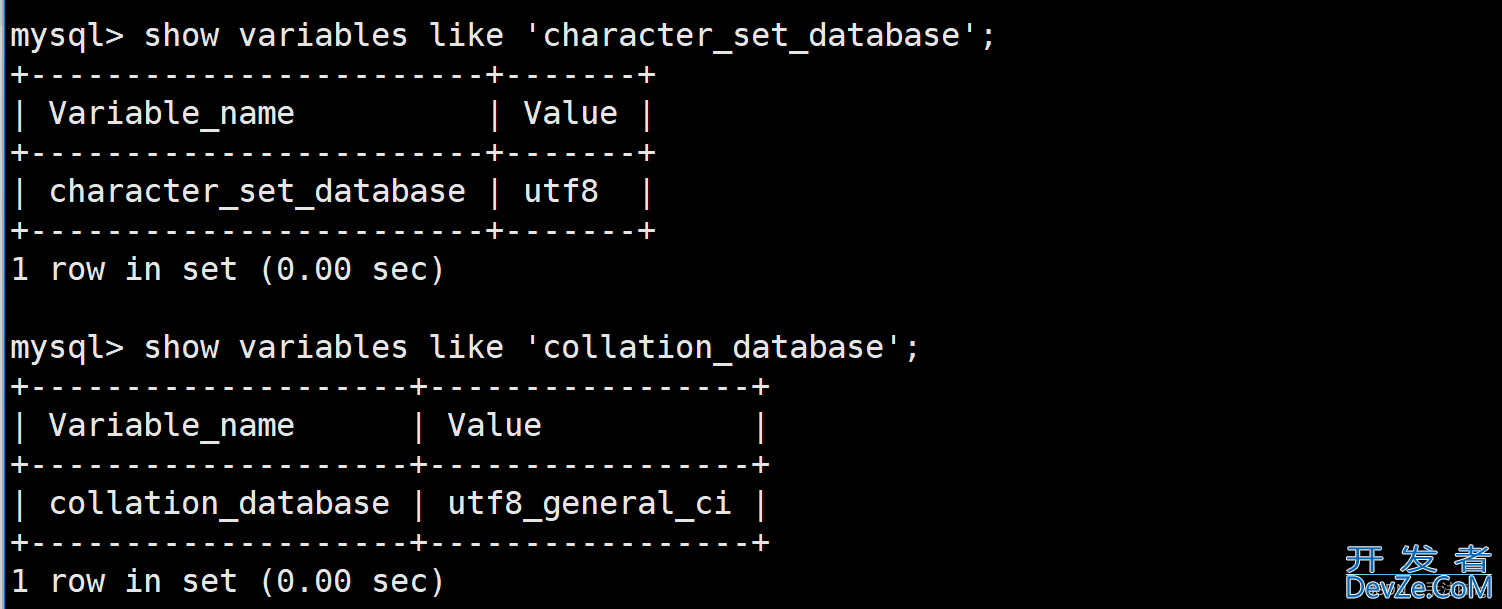
Task: Click the character_set_database row cell
Action: point(257,192)
